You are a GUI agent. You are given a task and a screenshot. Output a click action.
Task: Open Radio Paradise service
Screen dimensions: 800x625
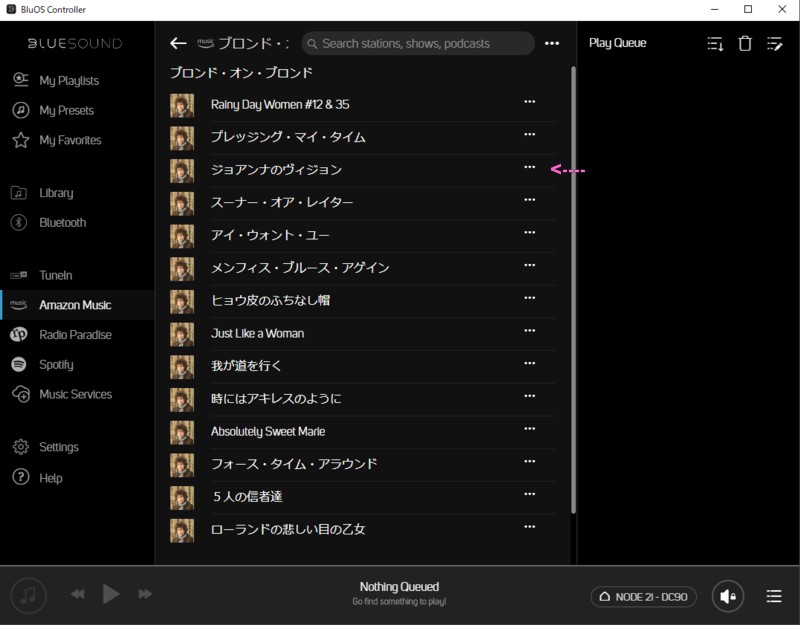click(76, 335)
